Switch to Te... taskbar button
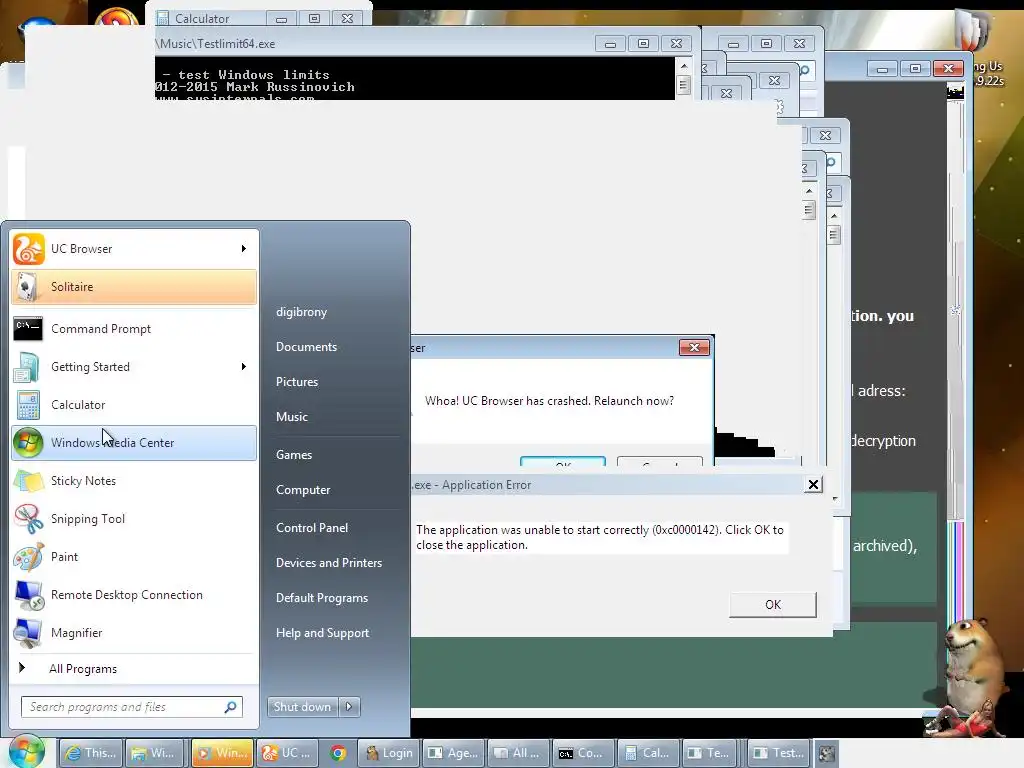Screen dimensions: 1024x768 (712, 753)
